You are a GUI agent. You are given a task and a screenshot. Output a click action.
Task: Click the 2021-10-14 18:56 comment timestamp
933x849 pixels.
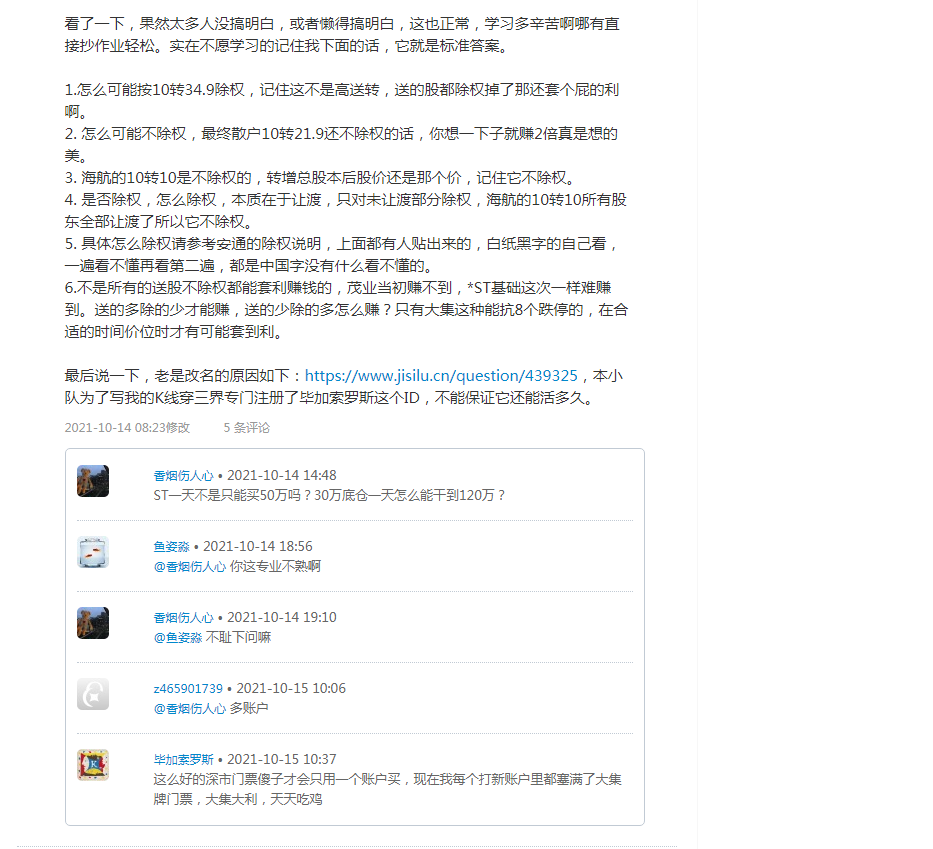(258, 546)
